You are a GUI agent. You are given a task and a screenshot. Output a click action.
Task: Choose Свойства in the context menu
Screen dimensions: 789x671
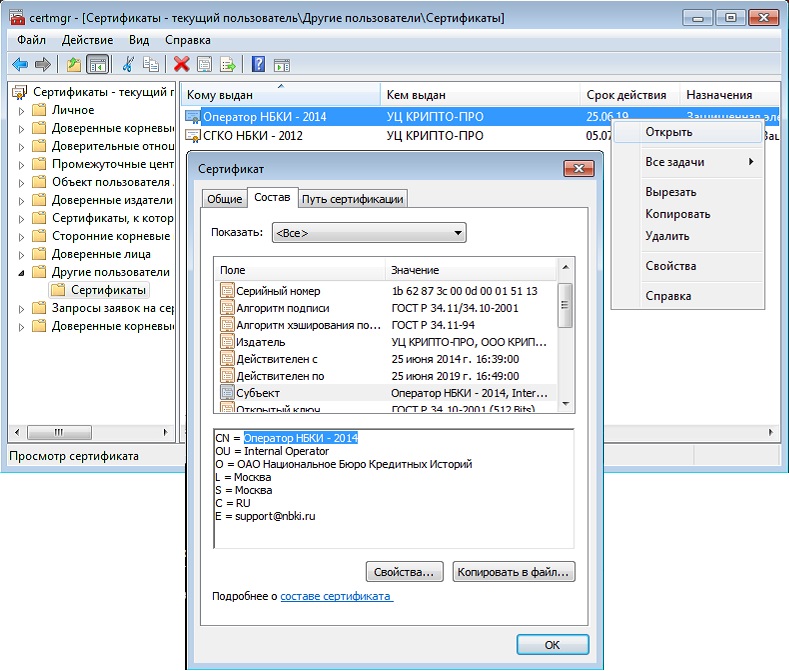tap(687, 266)
